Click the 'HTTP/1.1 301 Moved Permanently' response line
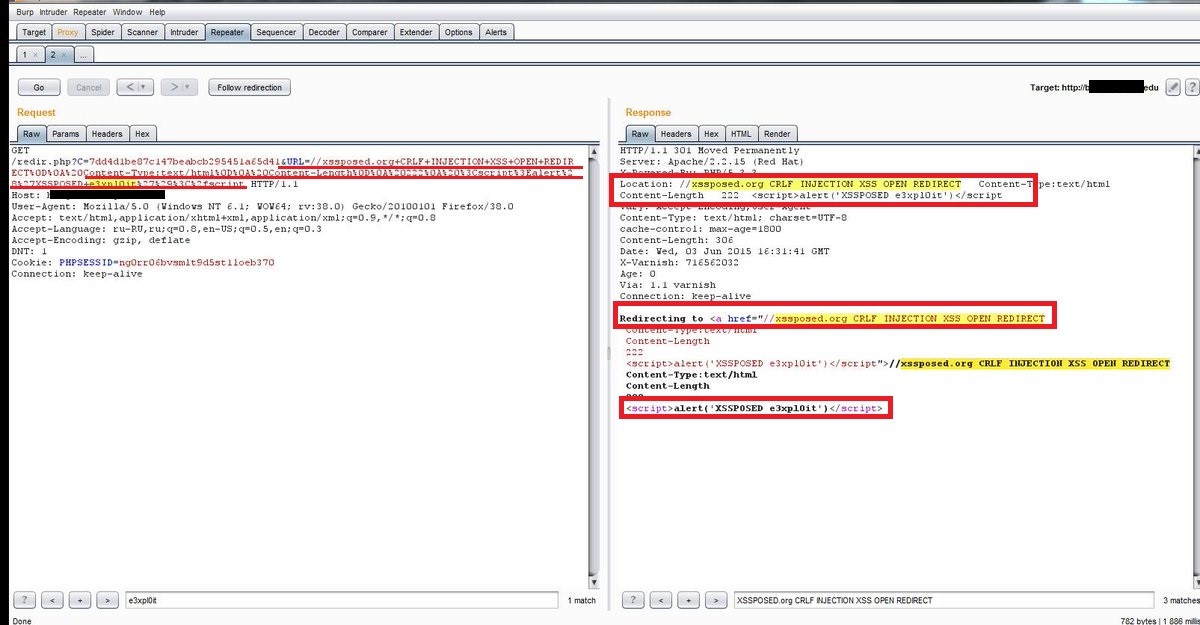 710,151
